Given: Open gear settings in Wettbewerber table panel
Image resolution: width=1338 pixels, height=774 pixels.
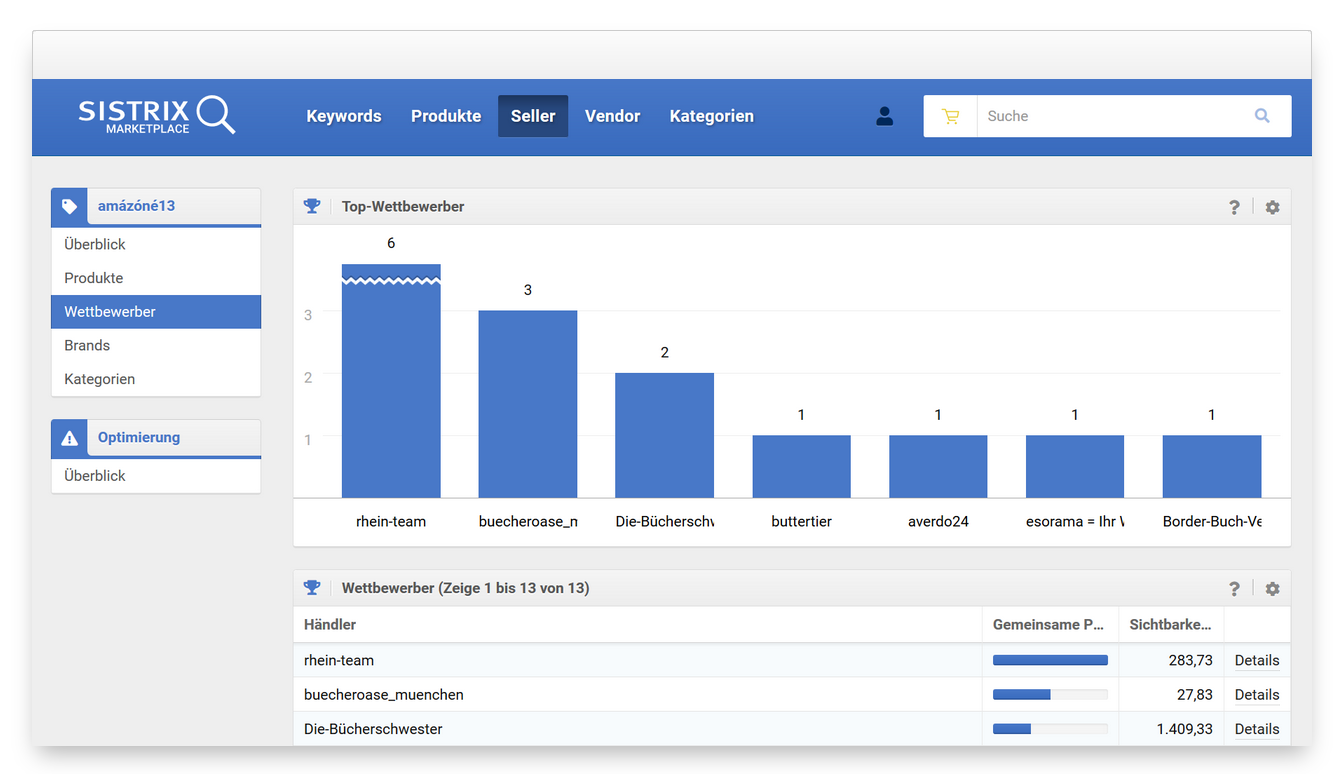Looking at the screenshot, I should (x=1272, y=589).
